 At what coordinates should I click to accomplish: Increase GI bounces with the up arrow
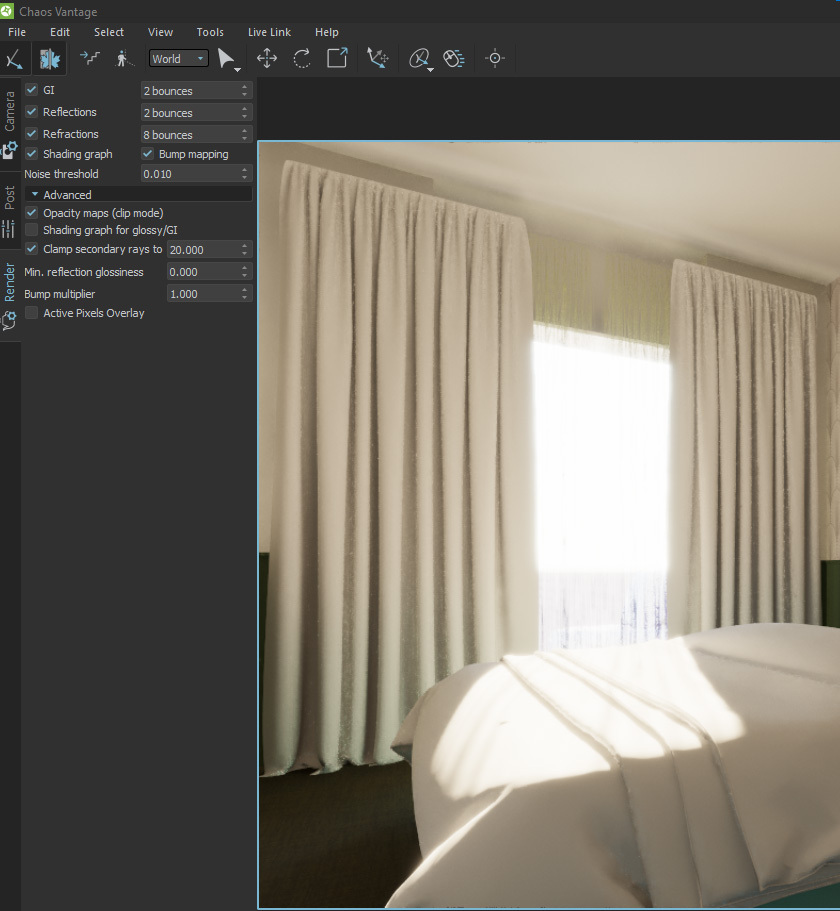pyautogui.click(x=245, y=87)
